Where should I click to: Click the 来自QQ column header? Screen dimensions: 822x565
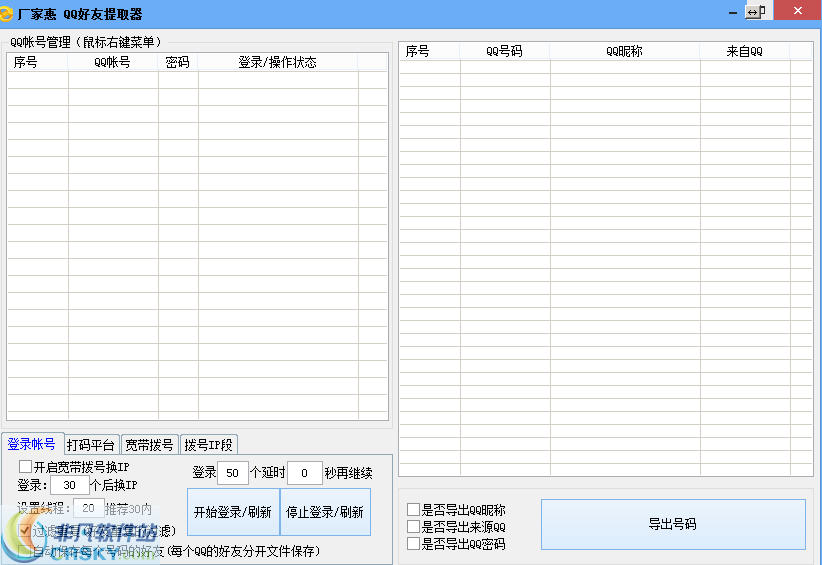[744, 51]
